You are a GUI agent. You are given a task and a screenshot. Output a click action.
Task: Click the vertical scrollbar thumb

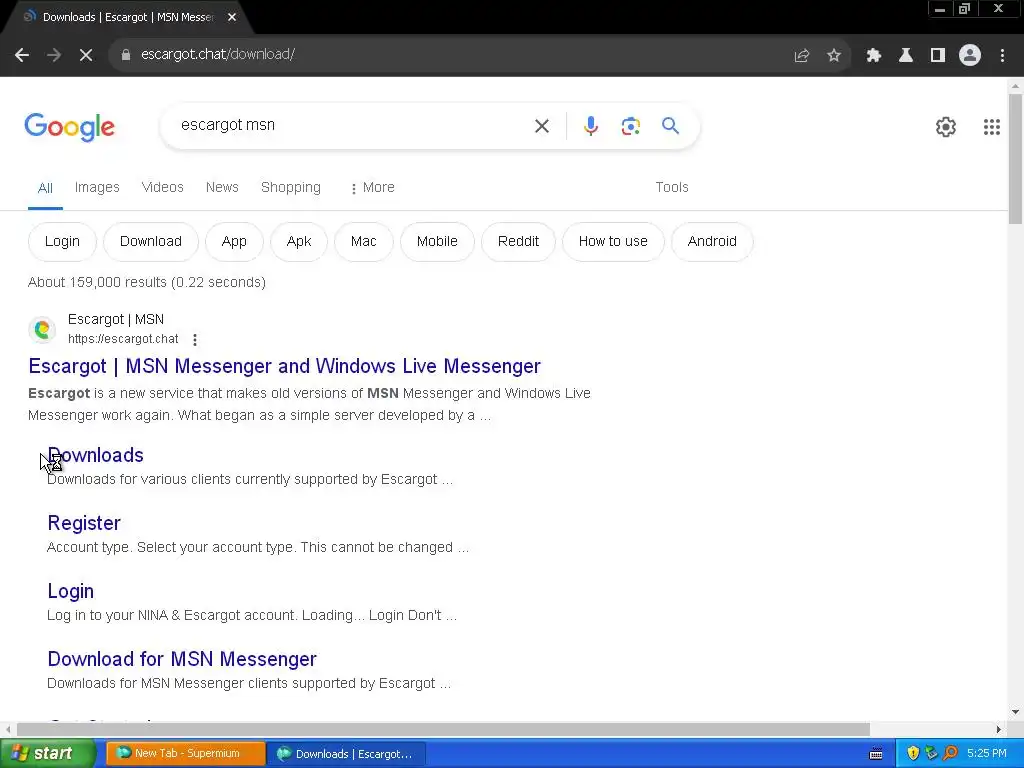[1015, 159]
